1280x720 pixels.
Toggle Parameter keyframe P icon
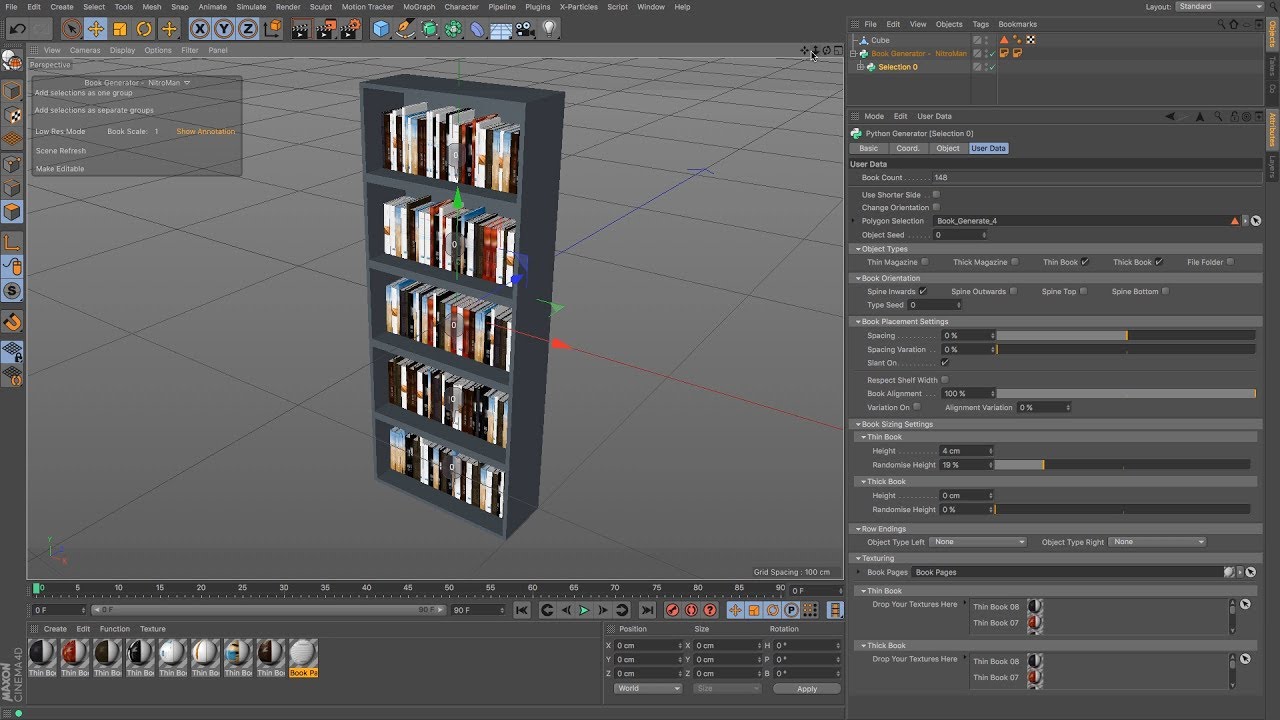[791, 610]
